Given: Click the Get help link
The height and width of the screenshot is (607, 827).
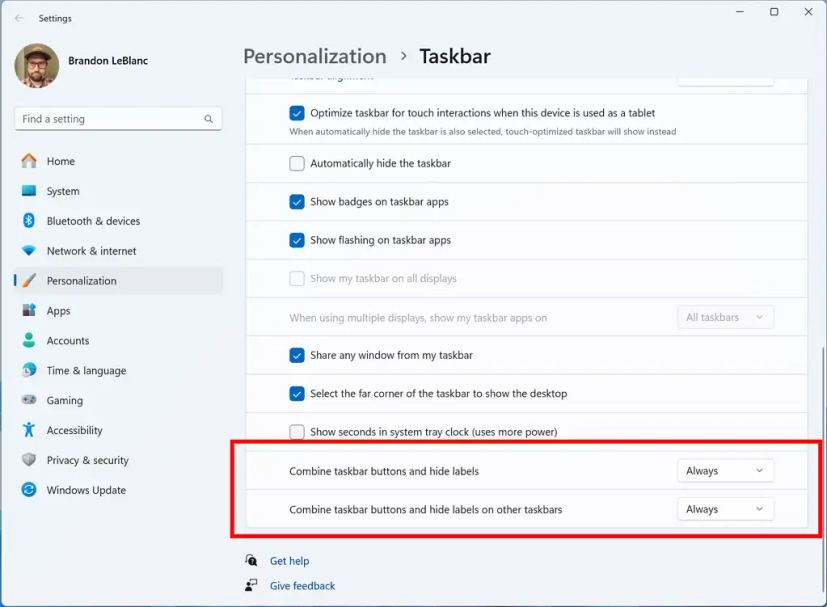Looking at the screenshot, I should (289, 561).
